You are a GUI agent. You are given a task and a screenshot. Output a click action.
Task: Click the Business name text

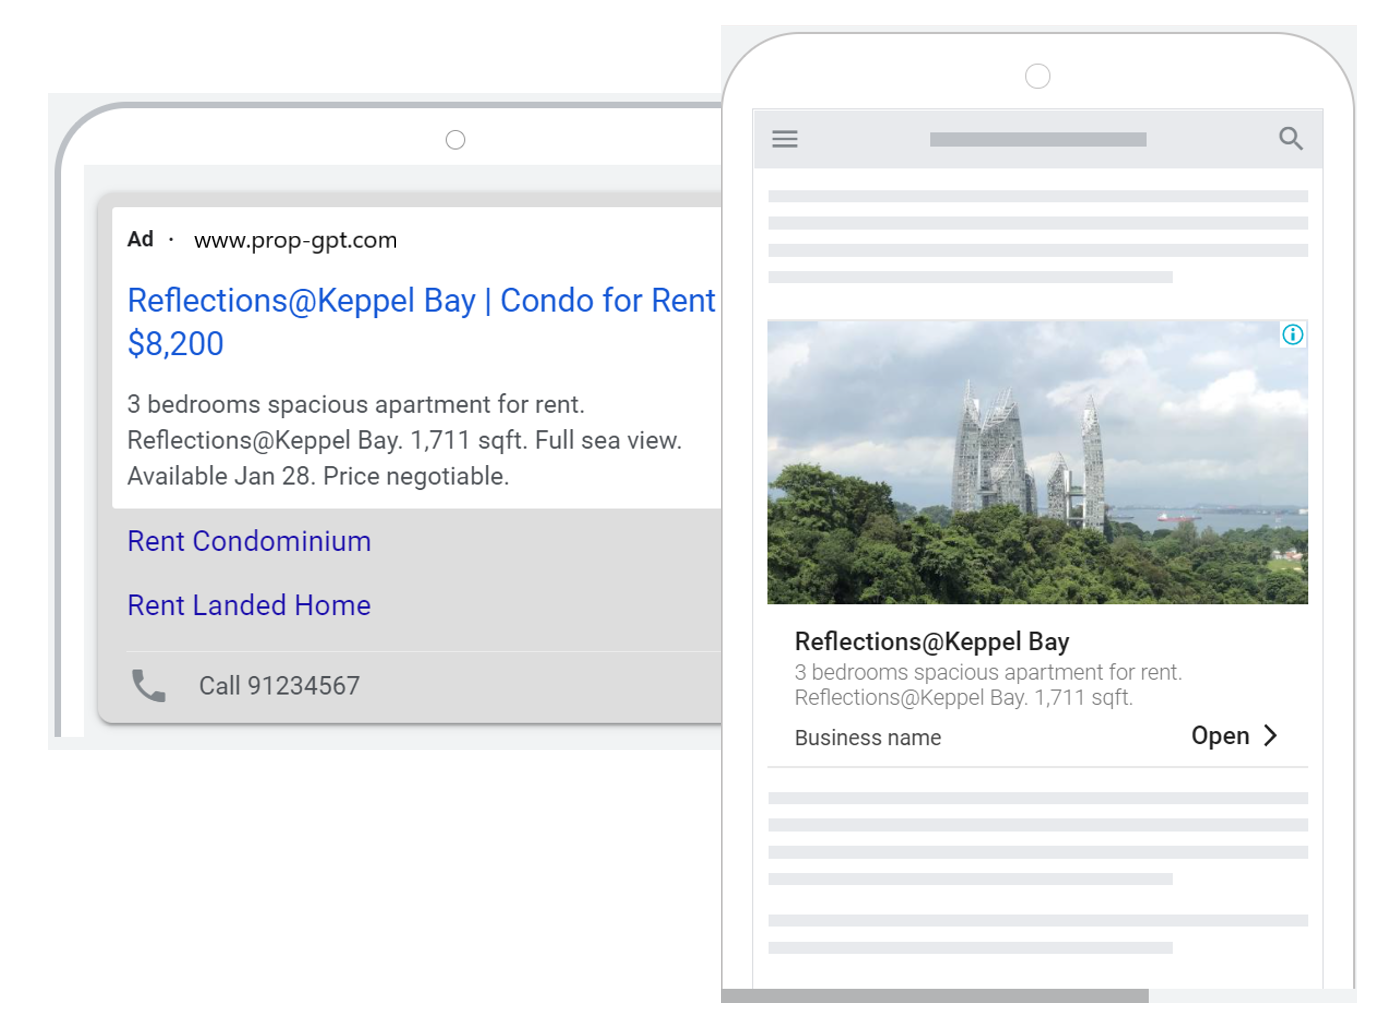point(867,738)
